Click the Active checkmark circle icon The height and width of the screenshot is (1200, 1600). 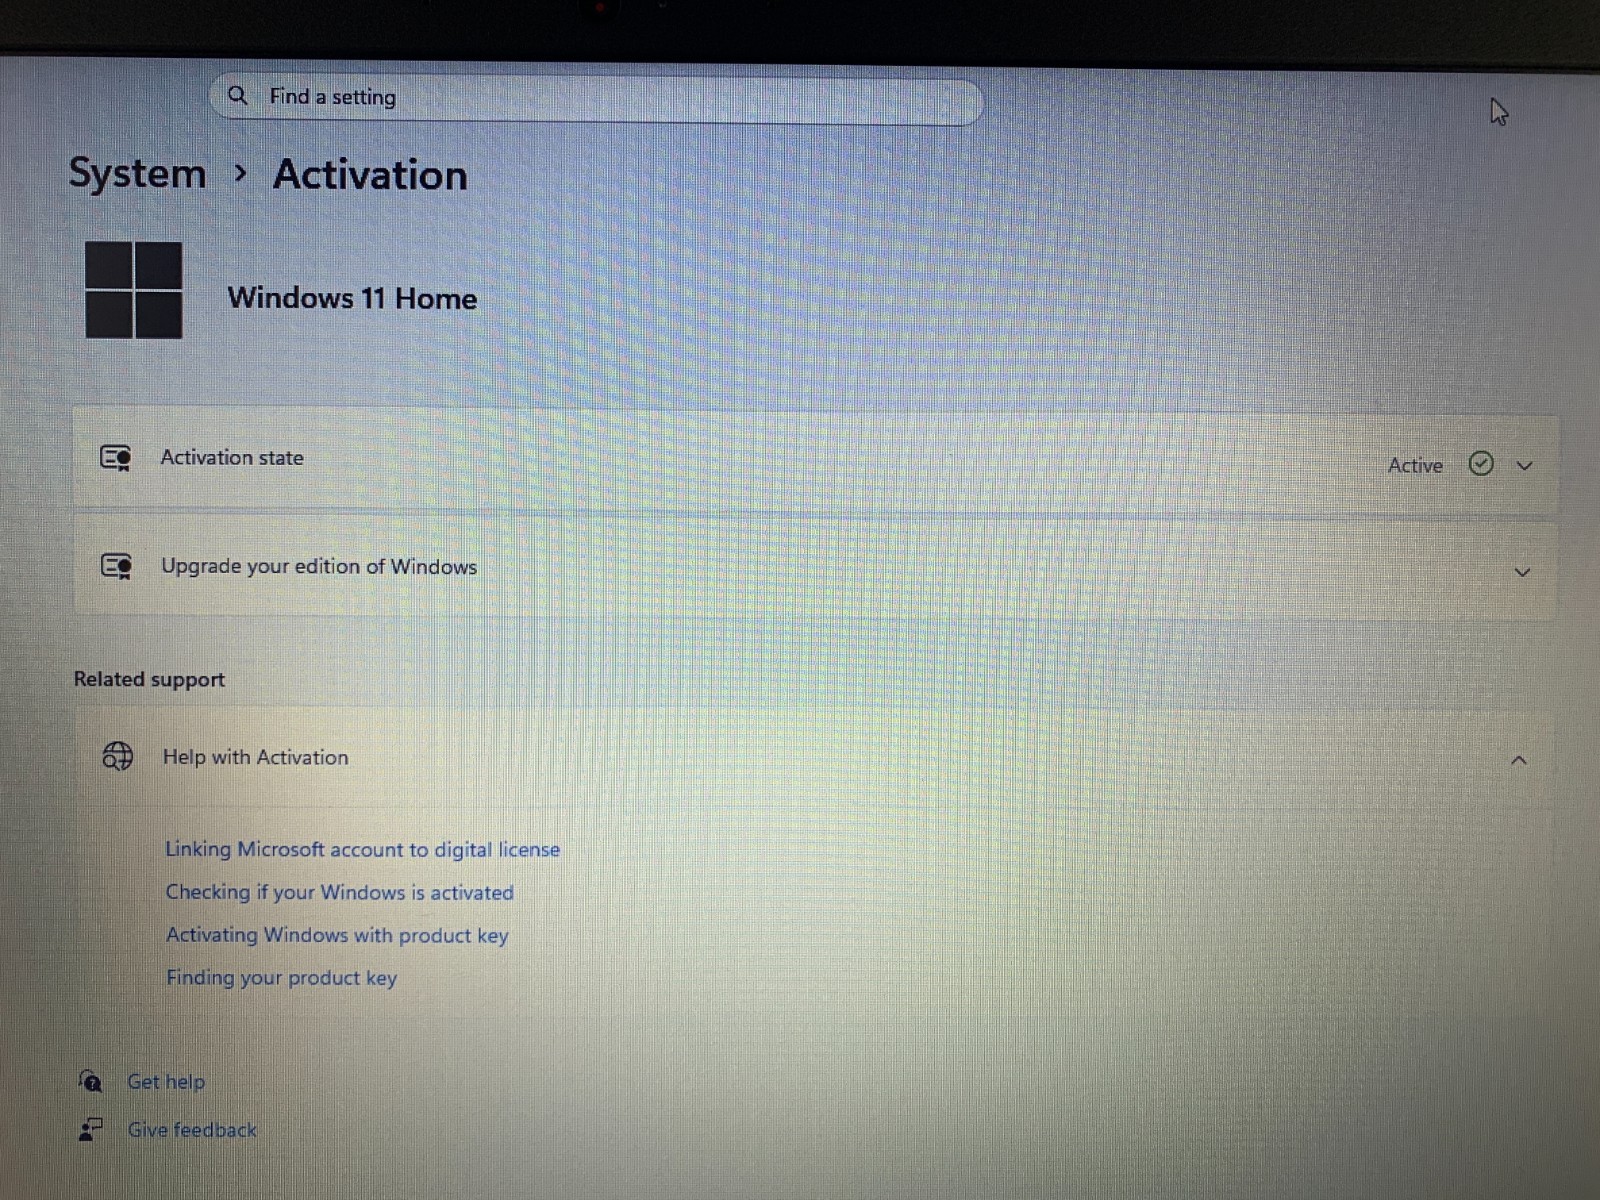click(x=1481, y=464)
